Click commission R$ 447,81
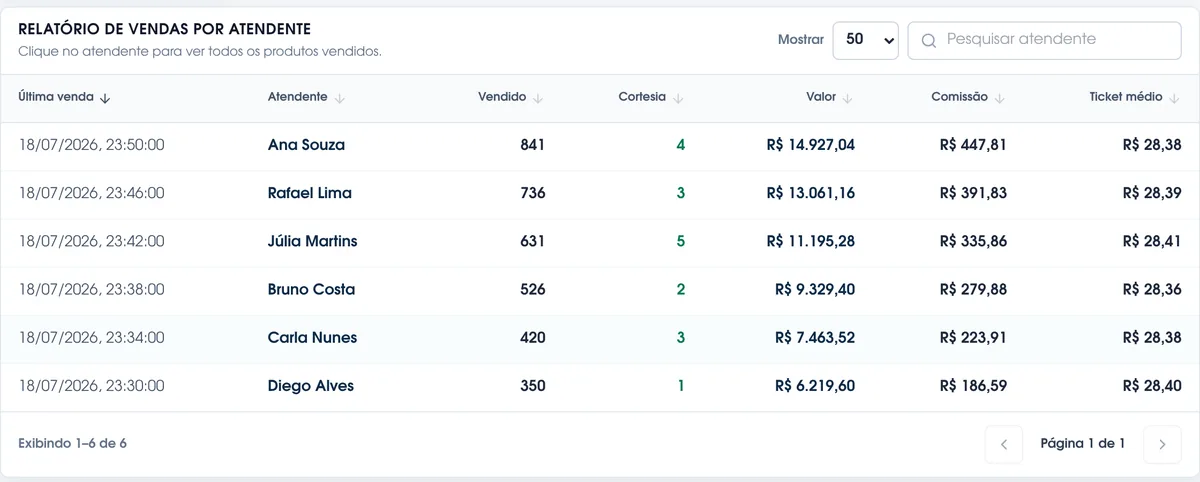 (x=973, y=145)
